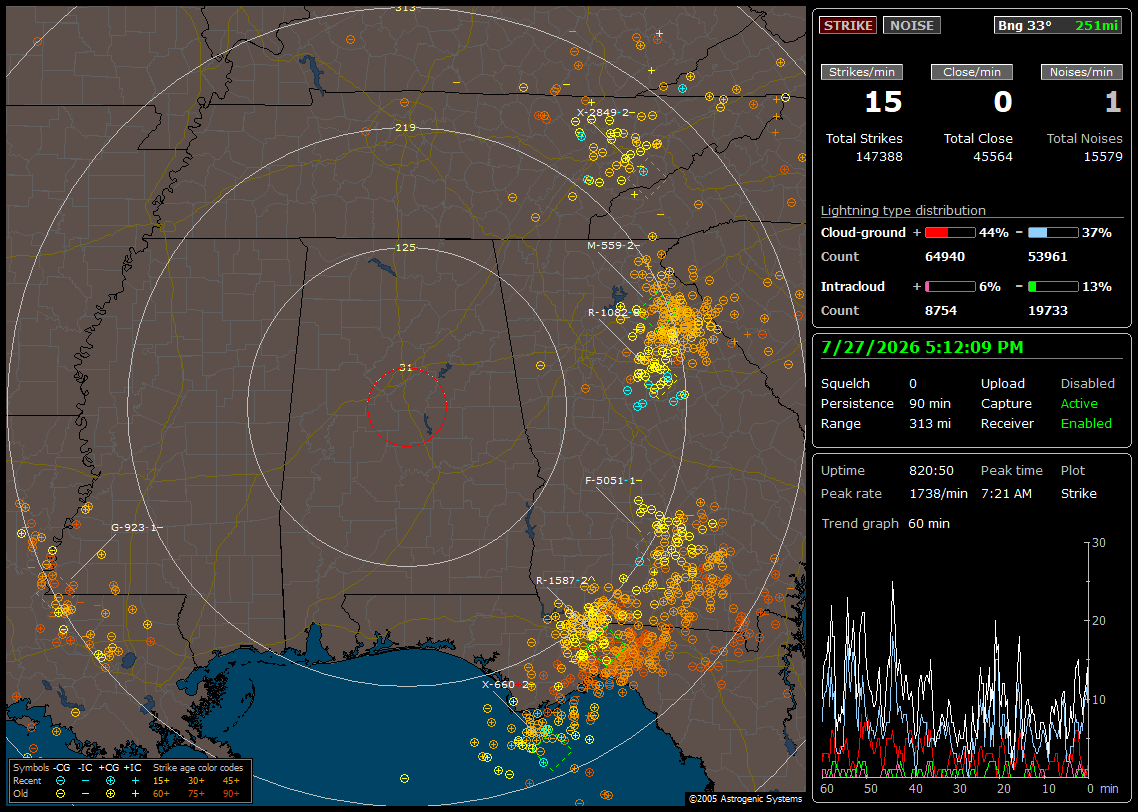This screenshot has height=812, width=1138.
Task: Click the Noises/min label box
Action: [1081, 72]
